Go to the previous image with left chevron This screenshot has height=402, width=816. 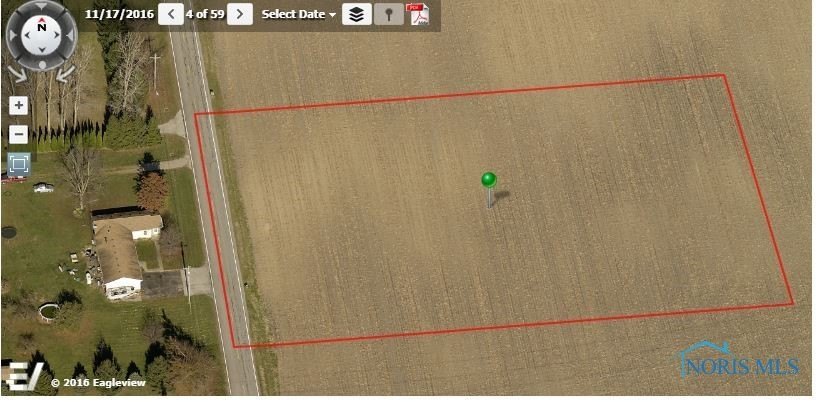(171, 14)
